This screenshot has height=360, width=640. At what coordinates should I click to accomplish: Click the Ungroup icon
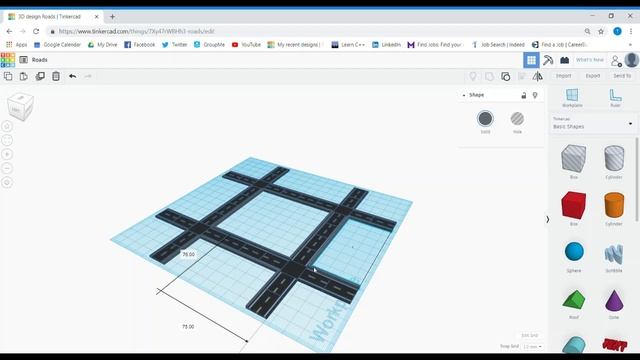[x=505, y=76]
